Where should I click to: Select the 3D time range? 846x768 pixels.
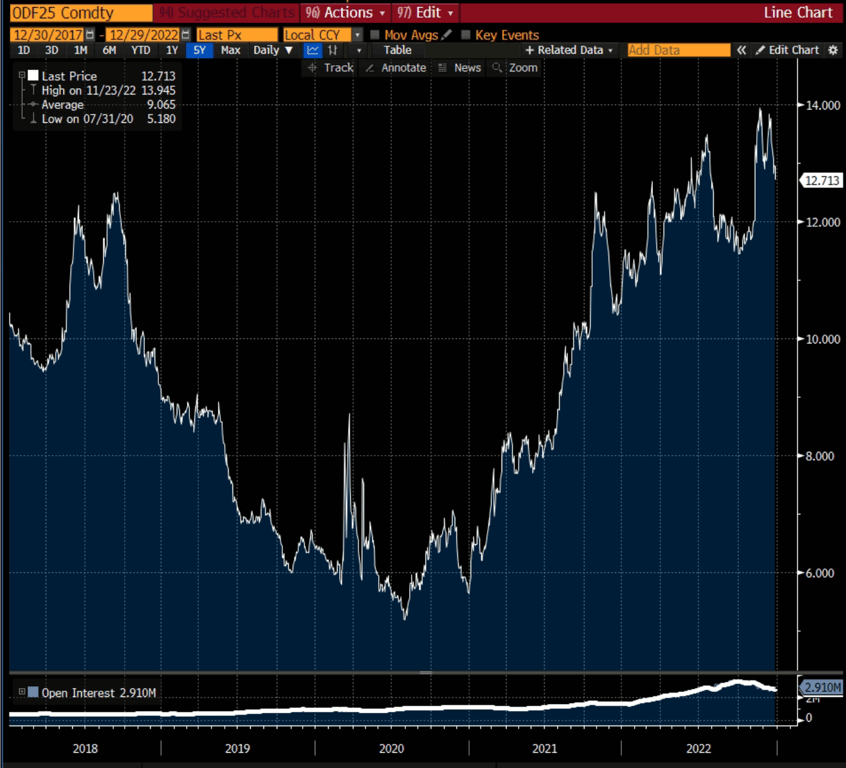click(52, 50)
